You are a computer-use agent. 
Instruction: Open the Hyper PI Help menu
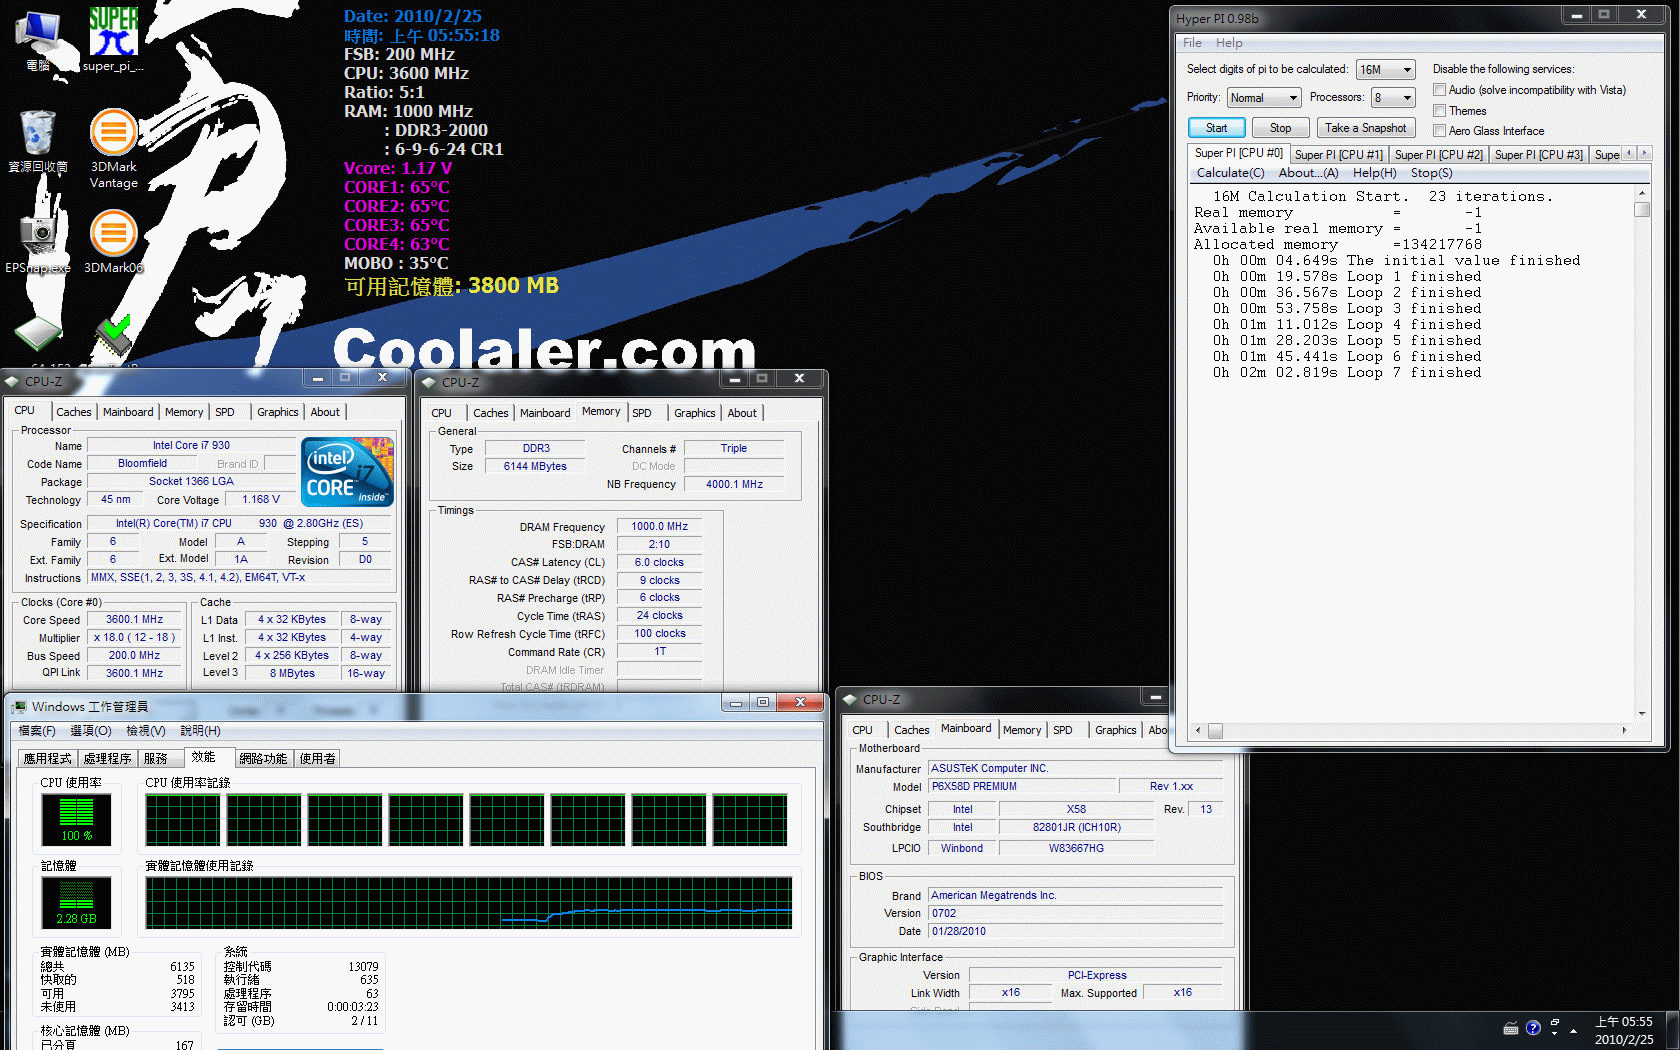pyautogui.click(x=1229, y=43)
